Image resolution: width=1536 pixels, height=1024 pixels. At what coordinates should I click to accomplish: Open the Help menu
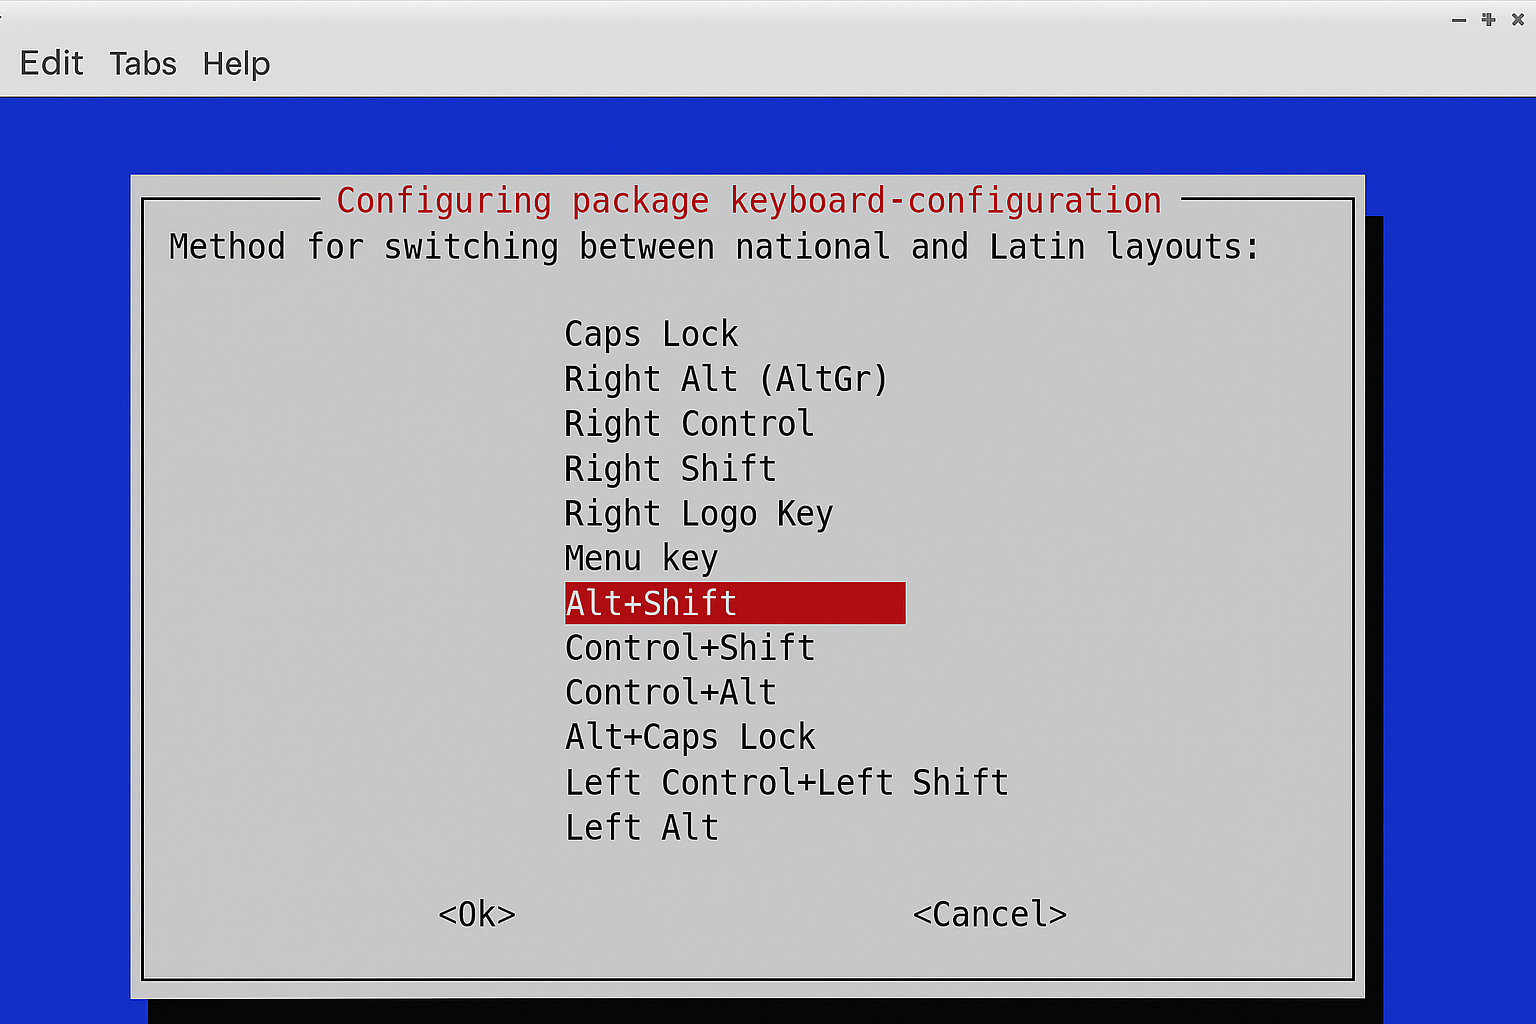click(x=236, y=63)
